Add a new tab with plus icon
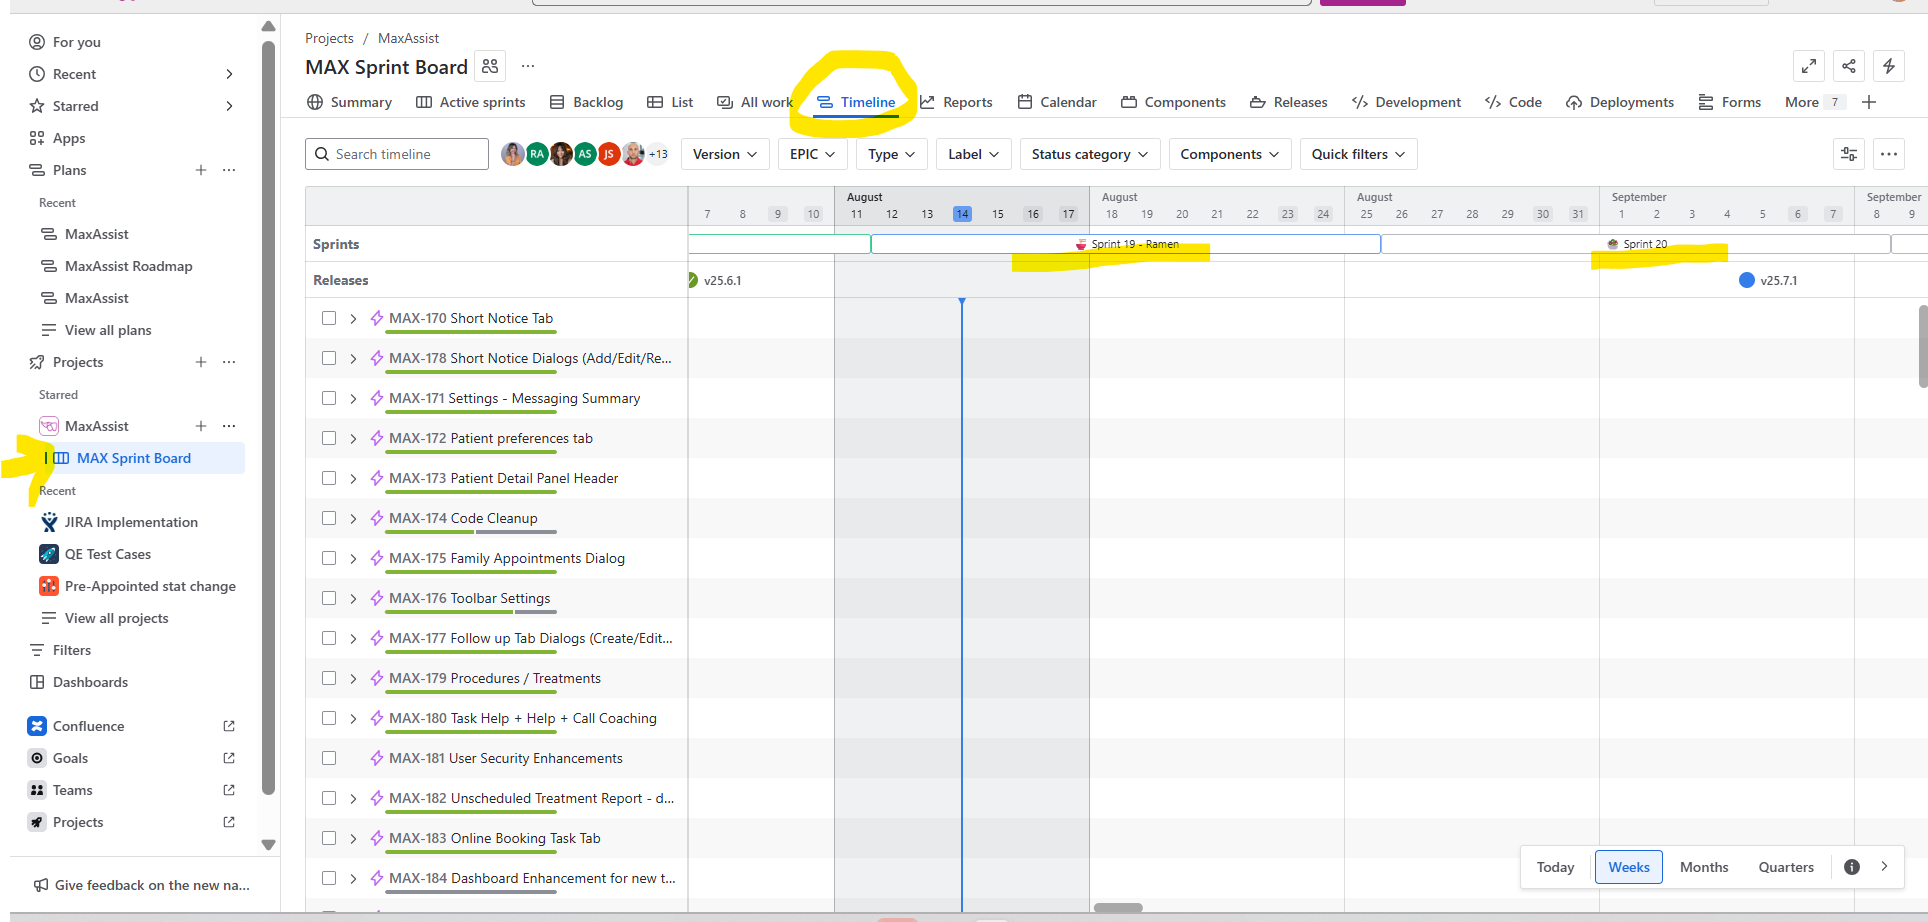 click(1868, 102)
